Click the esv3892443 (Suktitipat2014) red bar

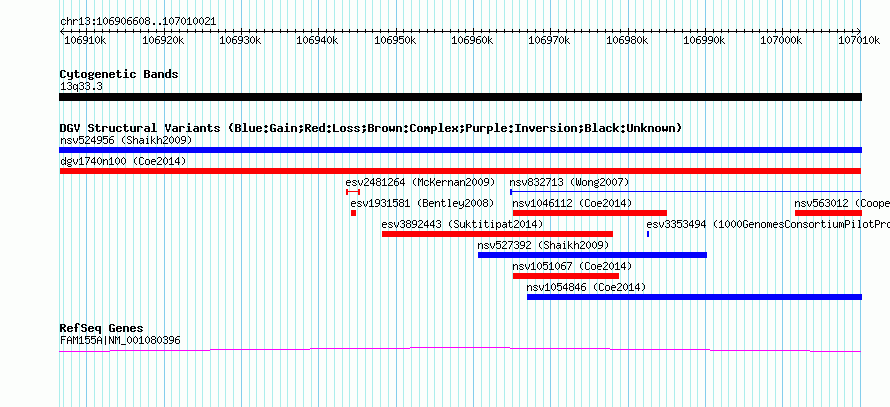(x=497, y=234)
